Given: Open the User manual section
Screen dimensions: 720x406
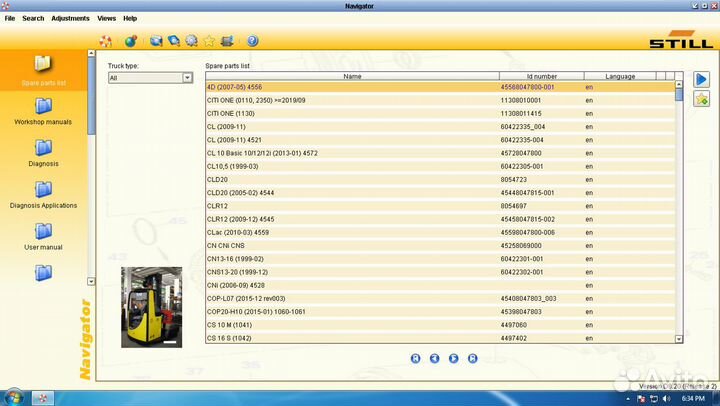Looking at the screenshot, I should pyautogui.click(x=43, y=236).
